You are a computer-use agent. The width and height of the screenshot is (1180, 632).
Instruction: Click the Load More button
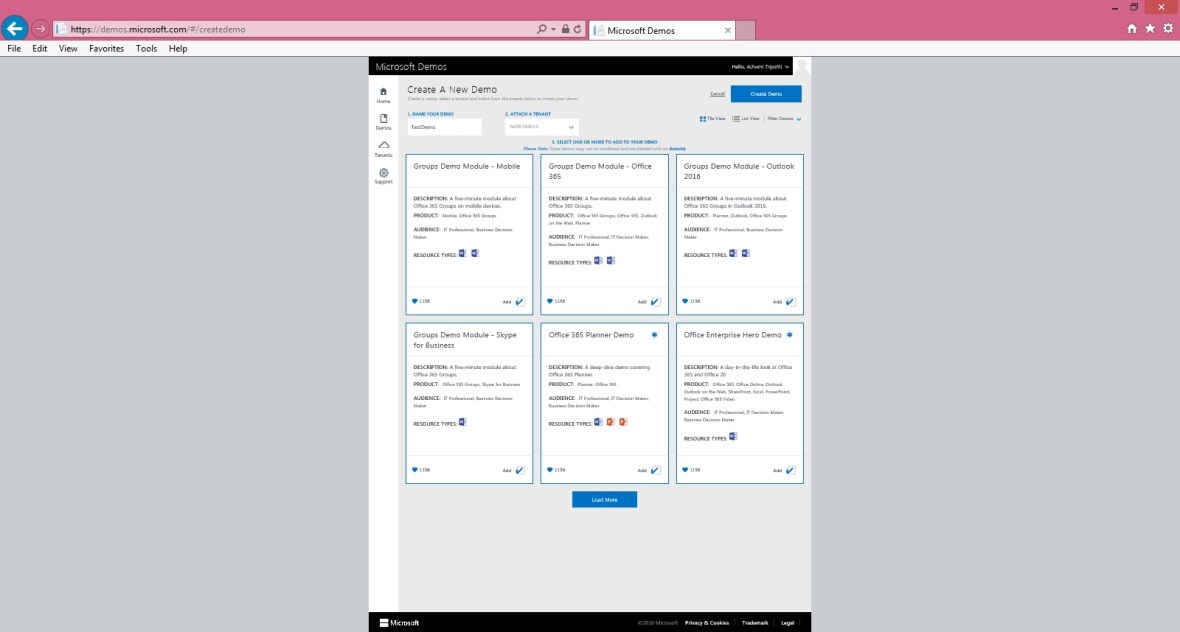[x=604, y=499]
